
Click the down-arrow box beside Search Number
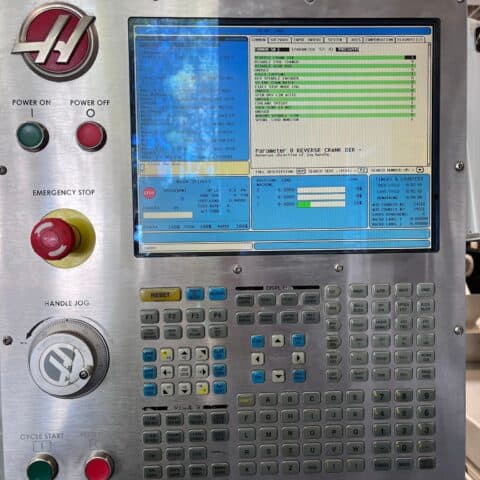(x=420, y=170)
